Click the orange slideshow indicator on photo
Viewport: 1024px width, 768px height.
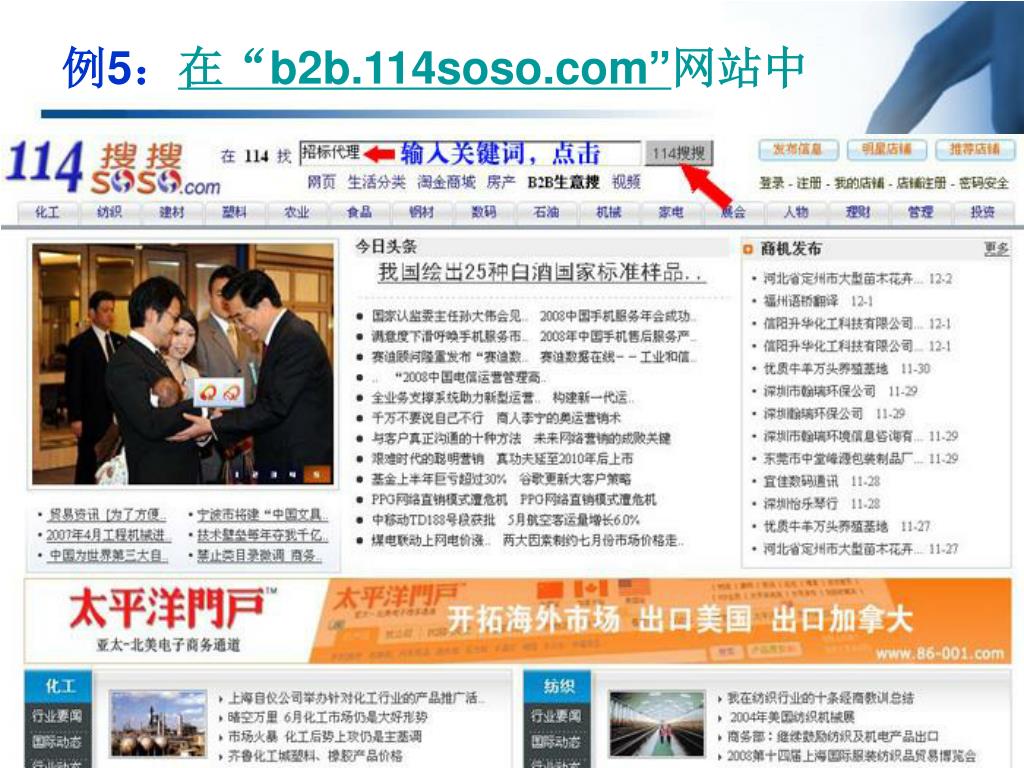click(317, 475)
